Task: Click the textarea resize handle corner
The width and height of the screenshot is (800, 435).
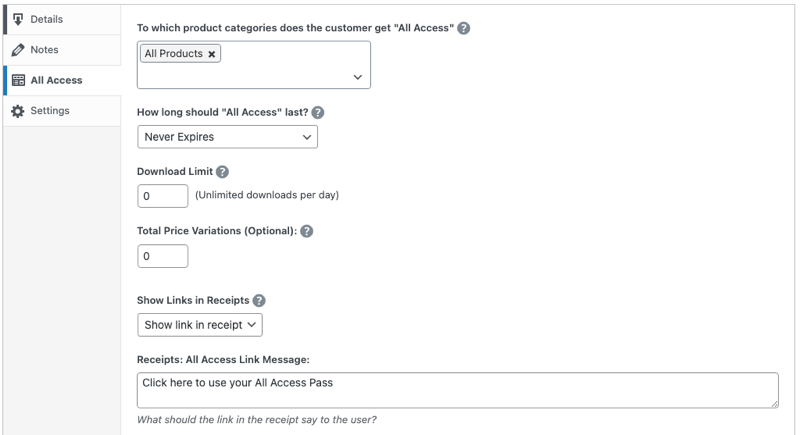Action: click(x=774, y=403)
